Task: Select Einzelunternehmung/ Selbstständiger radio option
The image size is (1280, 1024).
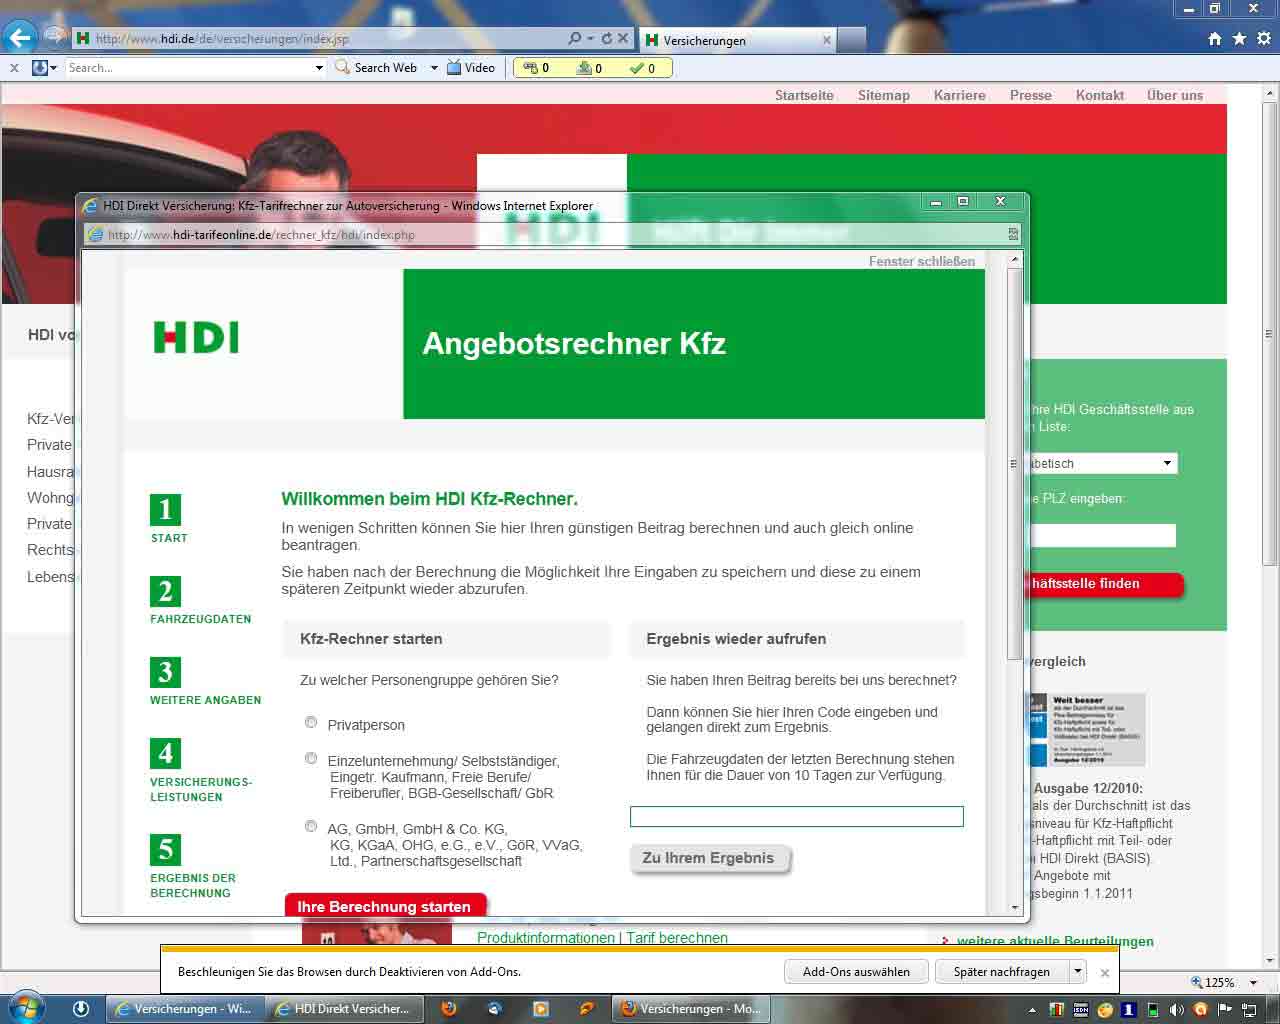Action: (x=311, y=758)
